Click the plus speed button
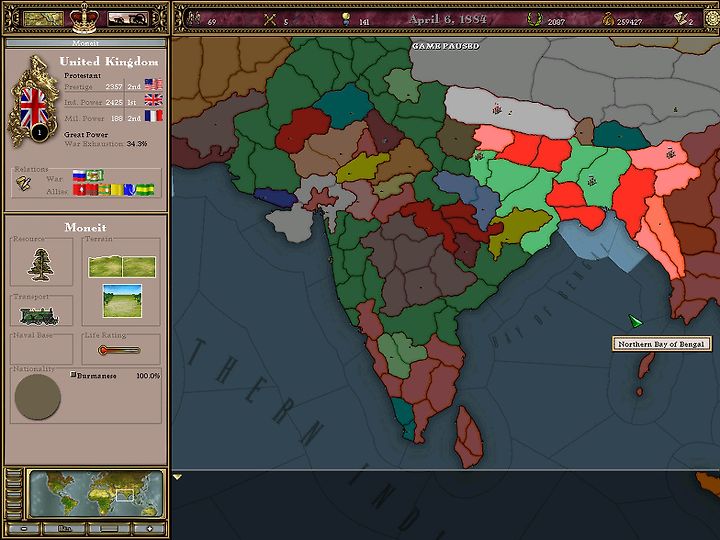The image size is (720, 540). click(149, 529)
